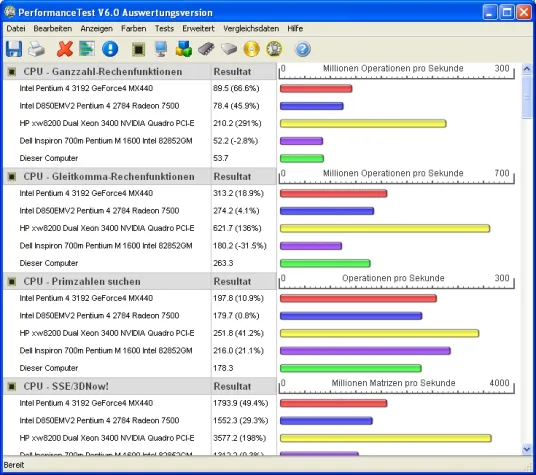The width and height of the screenshot is (536, 475).
Task: Click result value 313.2 (18.9%)
Action: (x=238, y=193)
